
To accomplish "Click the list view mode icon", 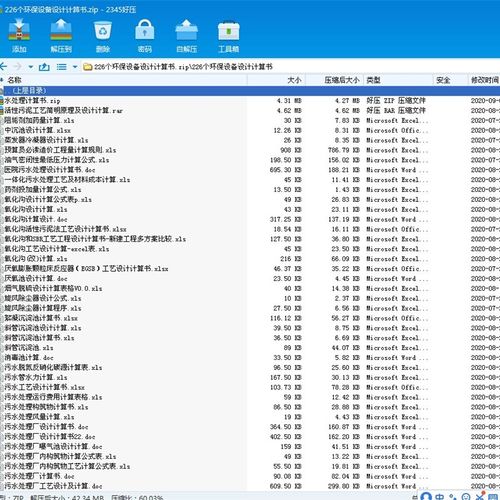I will (x=62, y=67).
